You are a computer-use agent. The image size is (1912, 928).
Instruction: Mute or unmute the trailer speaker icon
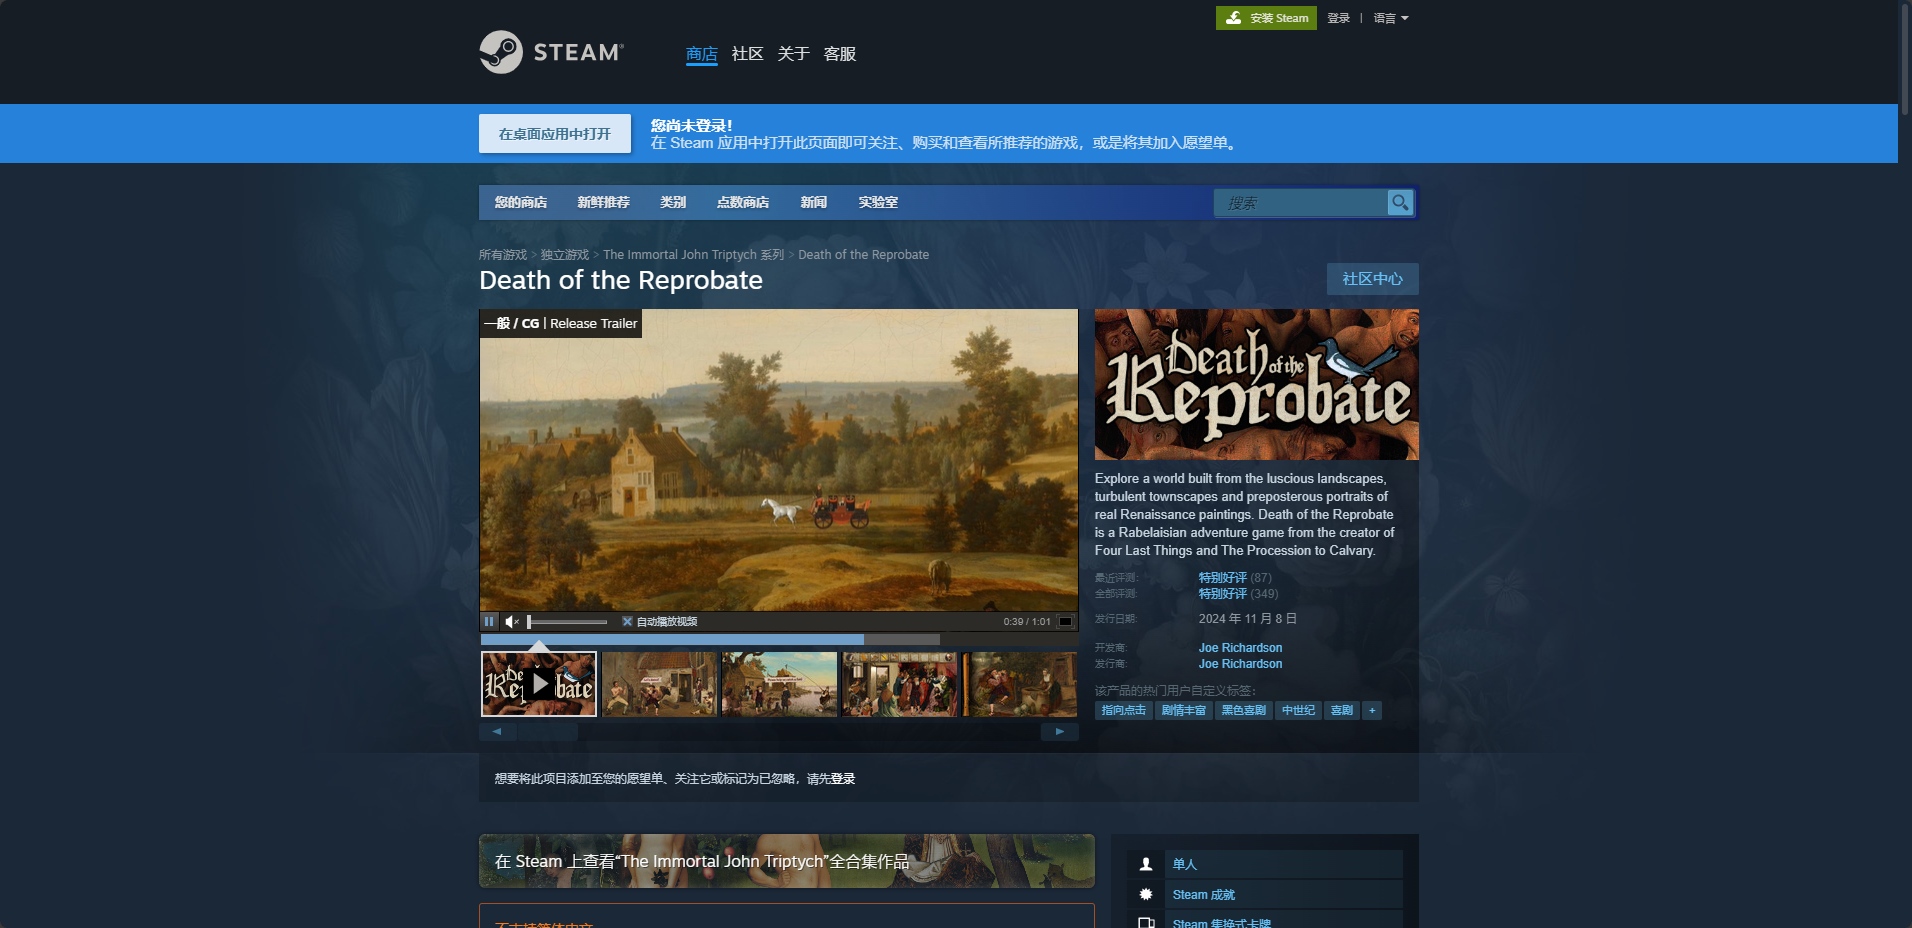[x=512, y=621]
